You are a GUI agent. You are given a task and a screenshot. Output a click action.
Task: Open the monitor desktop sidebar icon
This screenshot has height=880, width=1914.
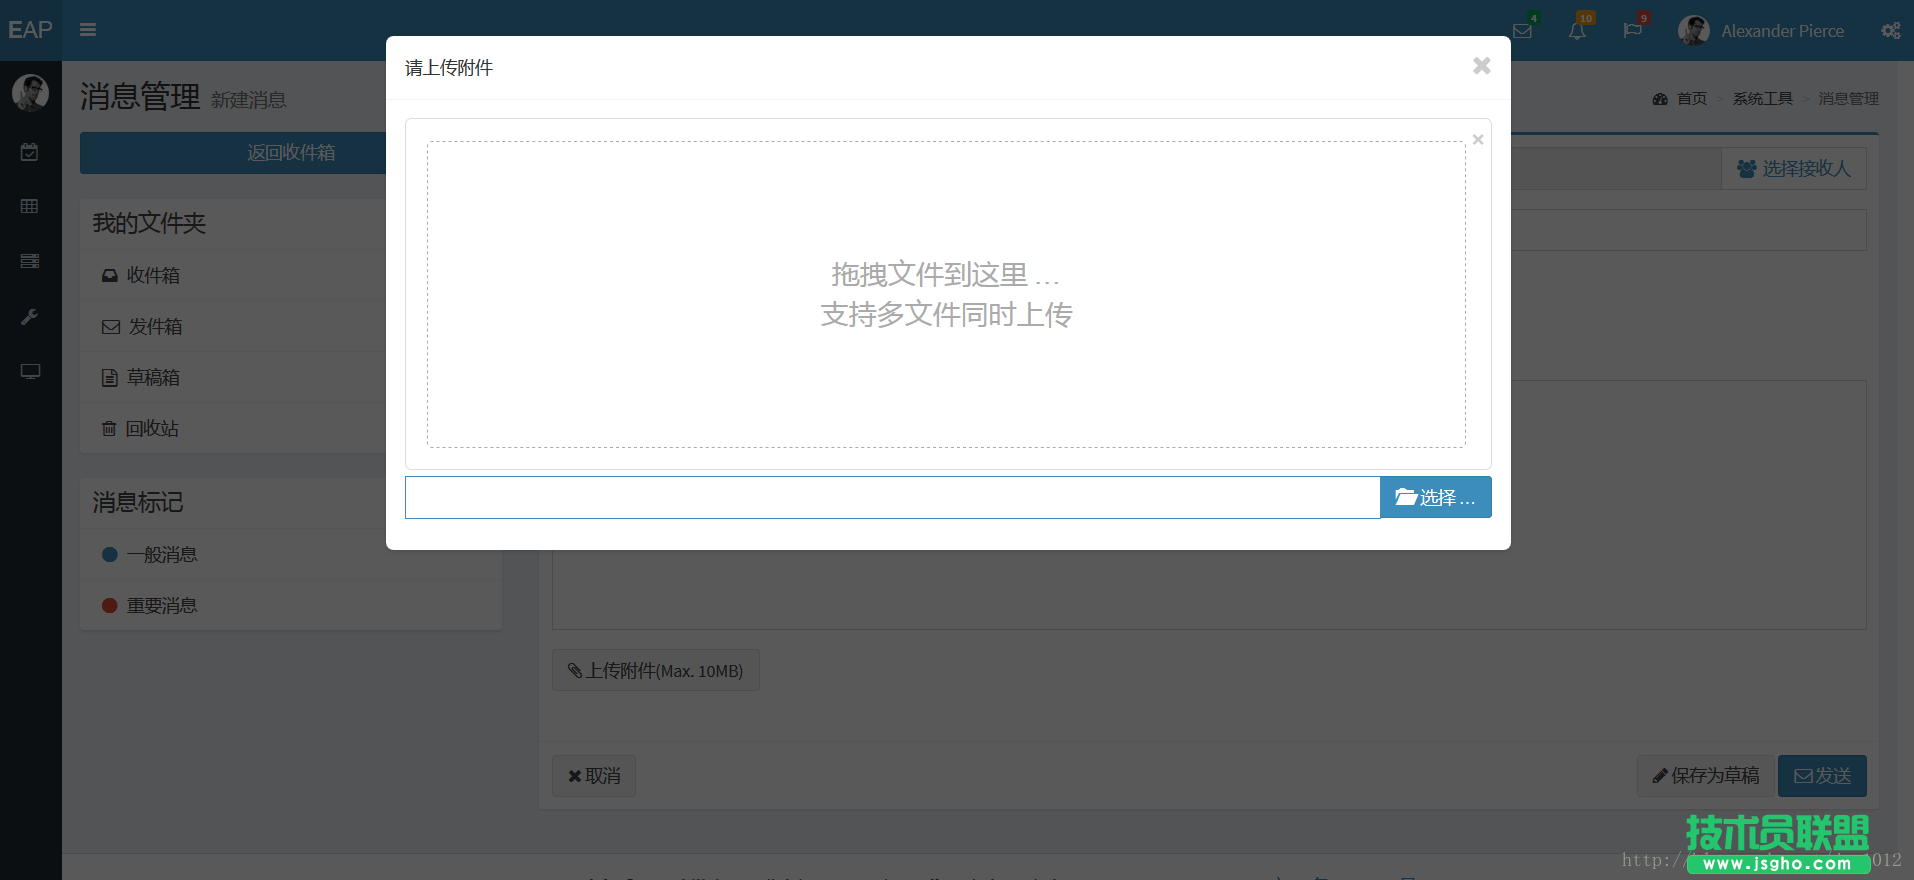point(30,371)
